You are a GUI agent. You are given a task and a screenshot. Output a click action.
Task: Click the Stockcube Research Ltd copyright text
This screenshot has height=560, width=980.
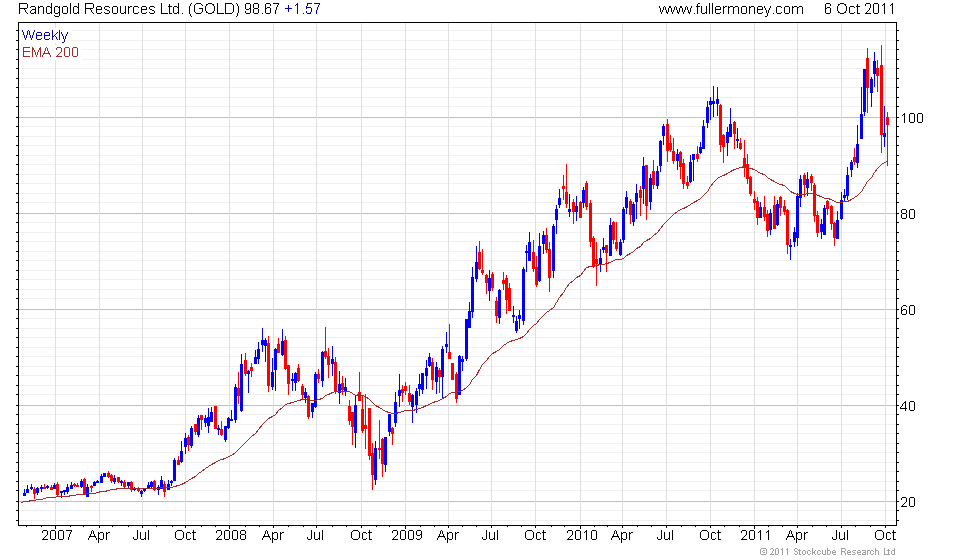(827, 552)
